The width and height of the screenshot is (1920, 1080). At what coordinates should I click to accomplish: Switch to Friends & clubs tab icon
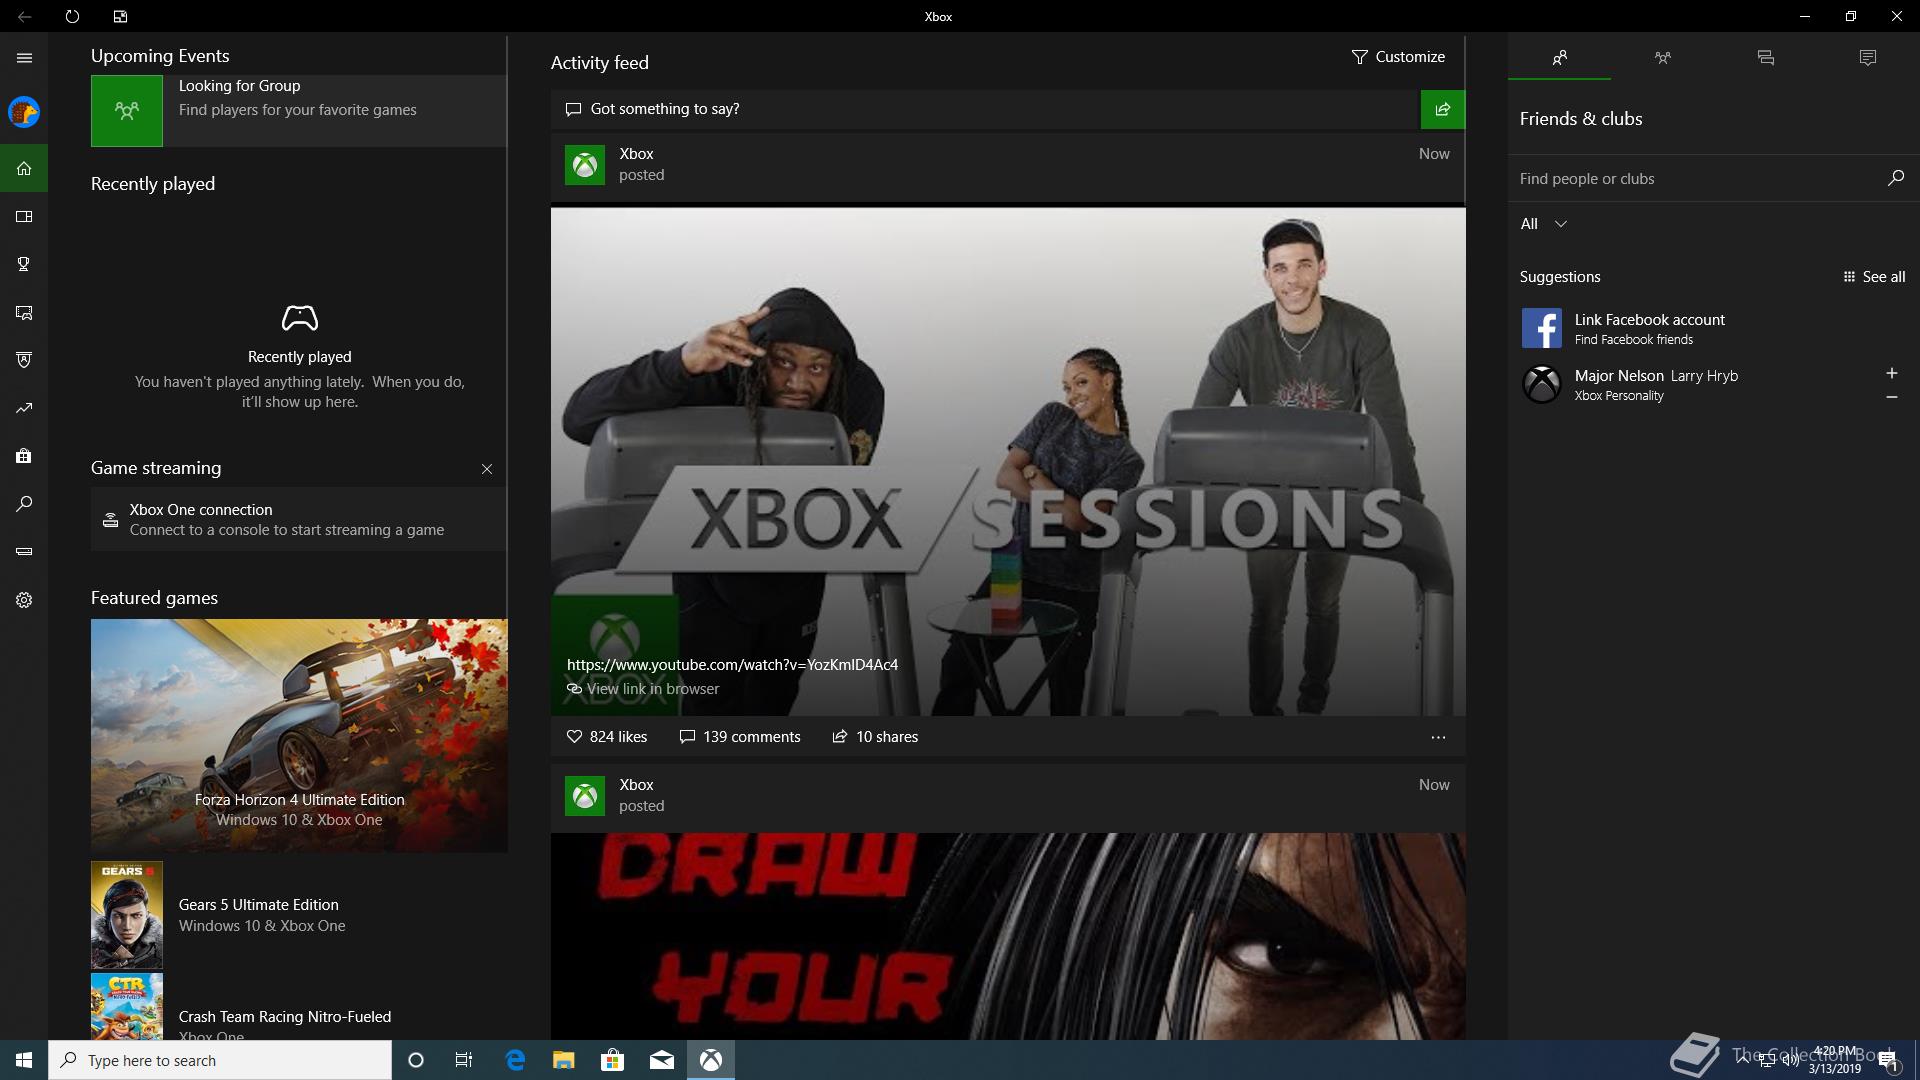[x=1559, y=58]
